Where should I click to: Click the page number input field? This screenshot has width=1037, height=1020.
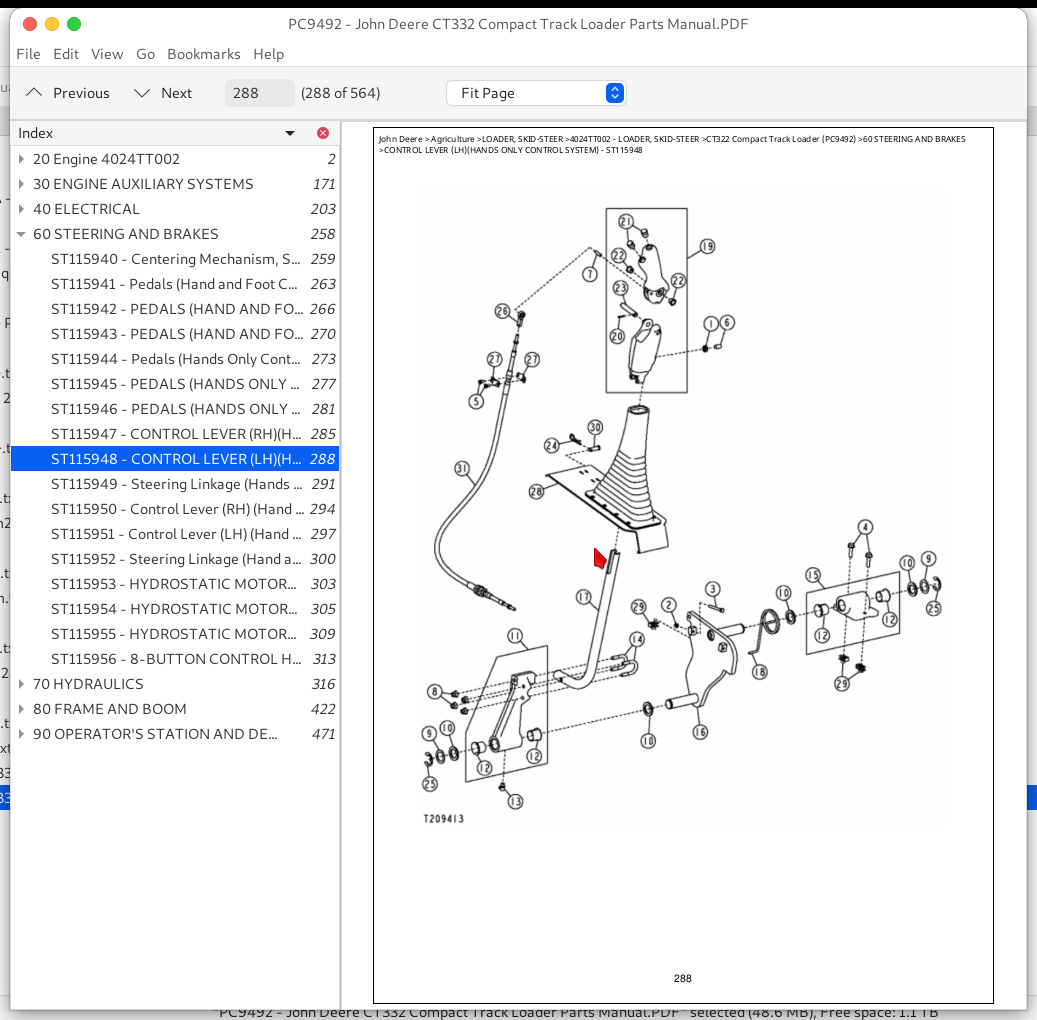point(259,93)
